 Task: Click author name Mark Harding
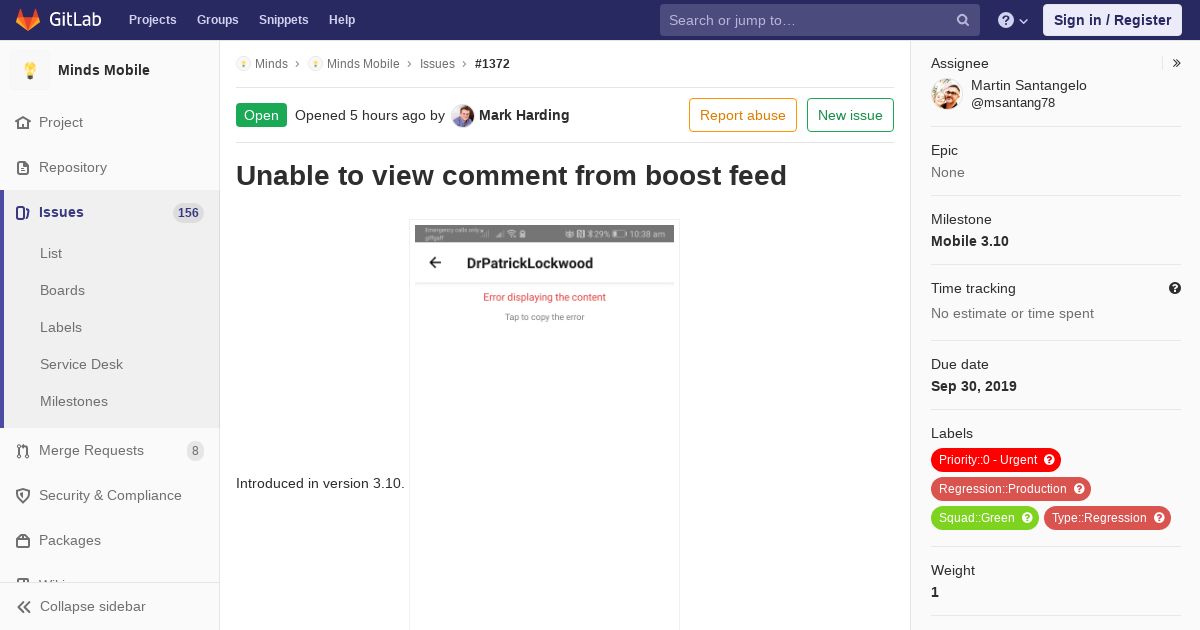pyautogui.click(x=524, y=115)
